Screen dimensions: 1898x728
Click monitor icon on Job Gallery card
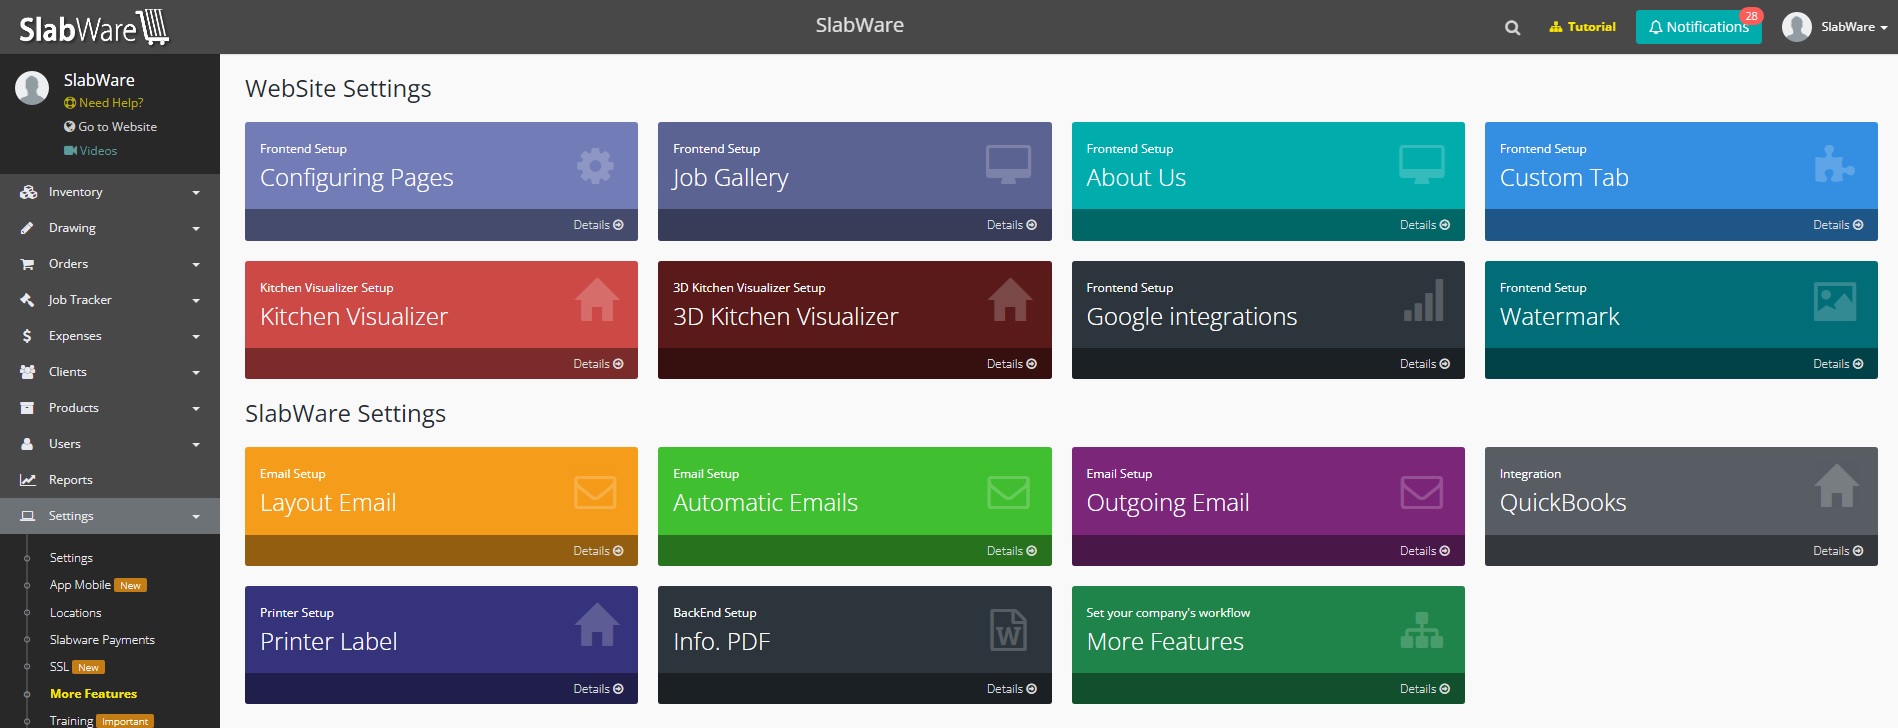click(1008, 164)
